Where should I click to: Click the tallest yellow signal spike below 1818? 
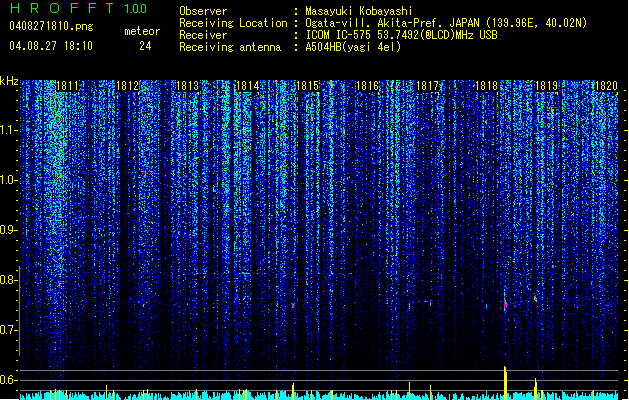click(505, 383)
